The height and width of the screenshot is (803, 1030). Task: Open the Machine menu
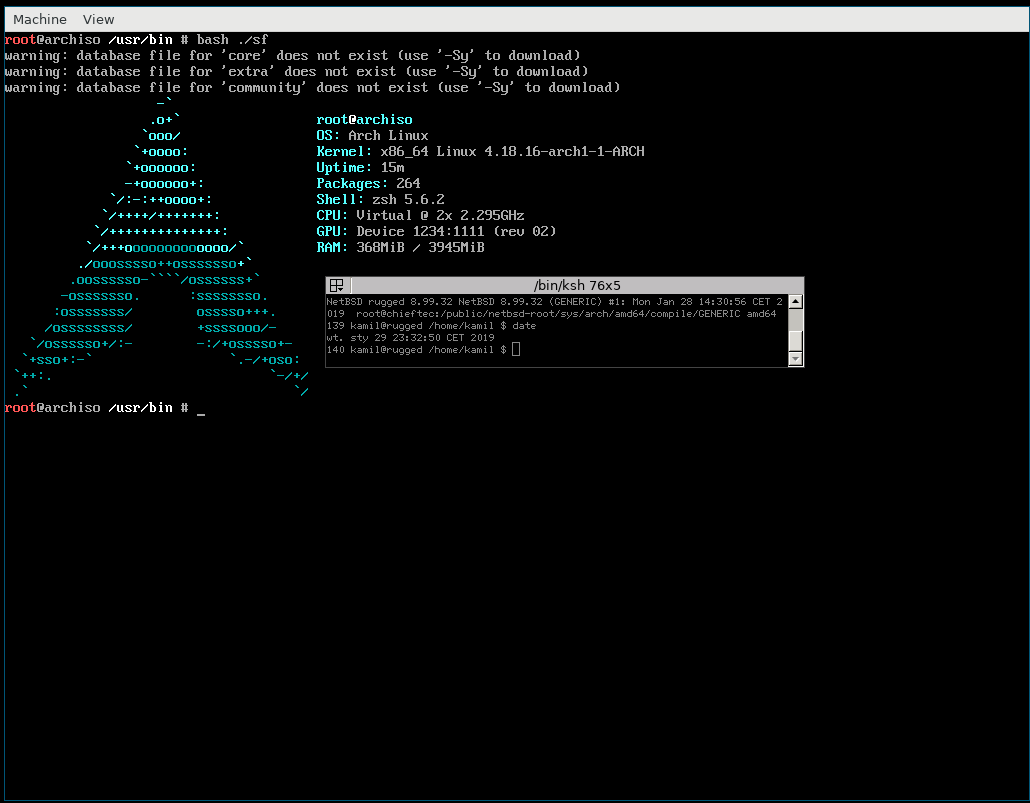pos(39,20)
